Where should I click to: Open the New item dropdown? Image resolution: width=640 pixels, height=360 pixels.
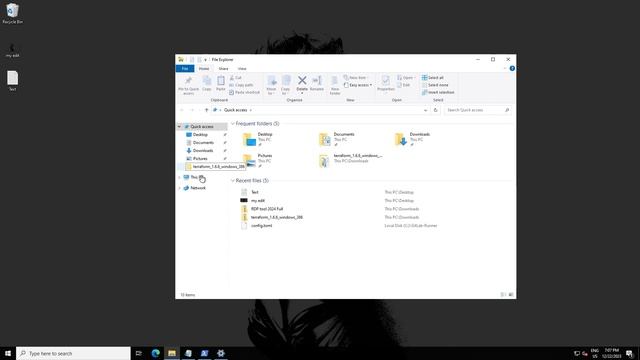[x=356, y=78]
